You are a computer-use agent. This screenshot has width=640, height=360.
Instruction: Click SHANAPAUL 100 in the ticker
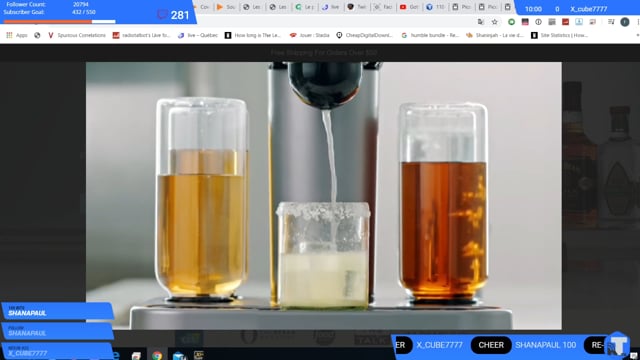(x=545, y=345)
